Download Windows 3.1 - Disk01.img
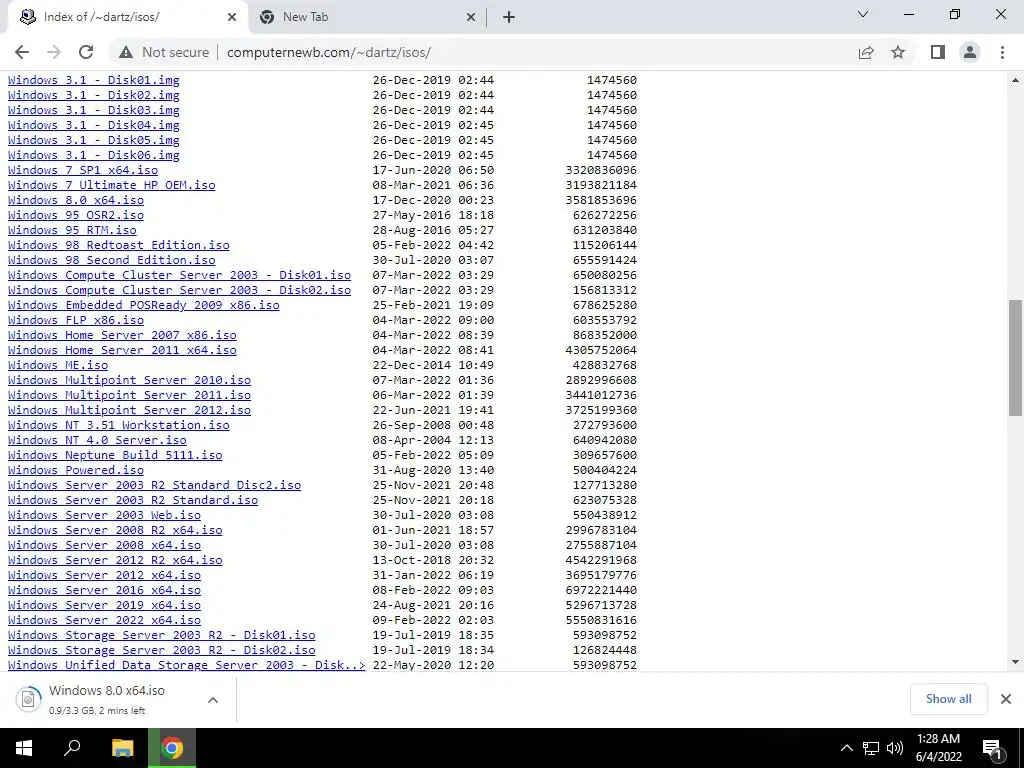The image size is (1024, 768). 93,80
